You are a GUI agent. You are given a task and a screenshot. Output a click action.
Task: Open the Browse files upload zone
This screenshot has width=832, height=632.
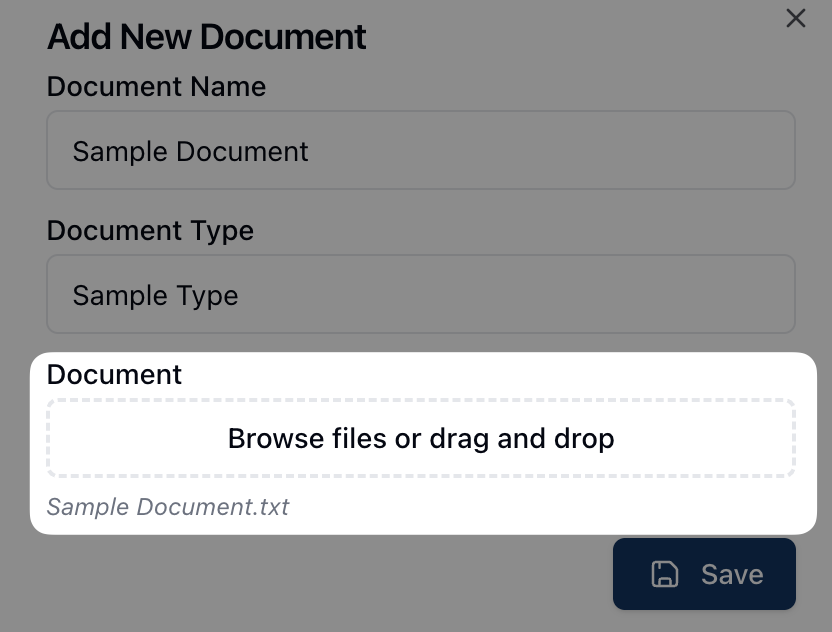coord(420,439)
